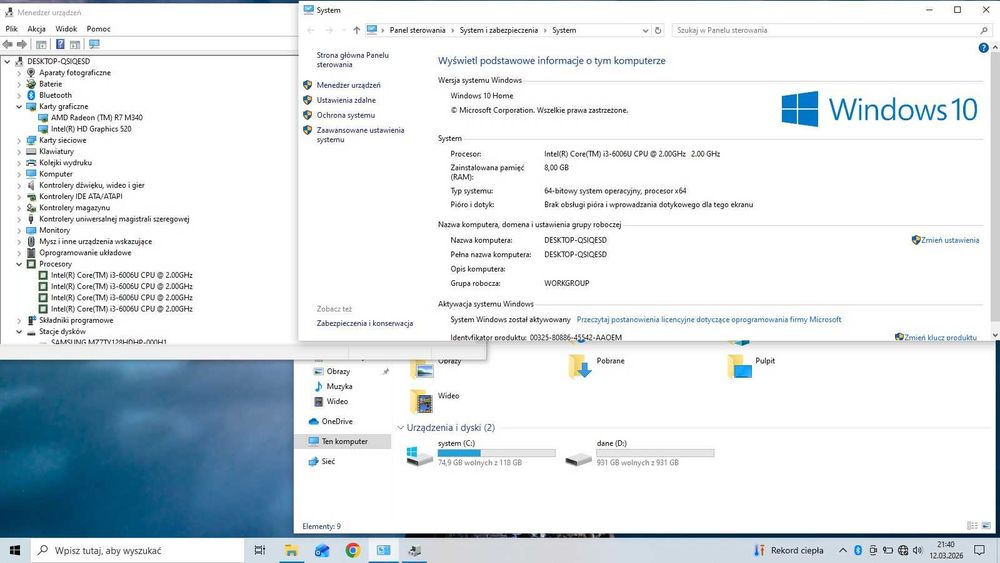The image size is (1000, 563).
Task: Select Kontrolery IDE ATA/ATAPI entry
Action: click(x=80, y=196)
